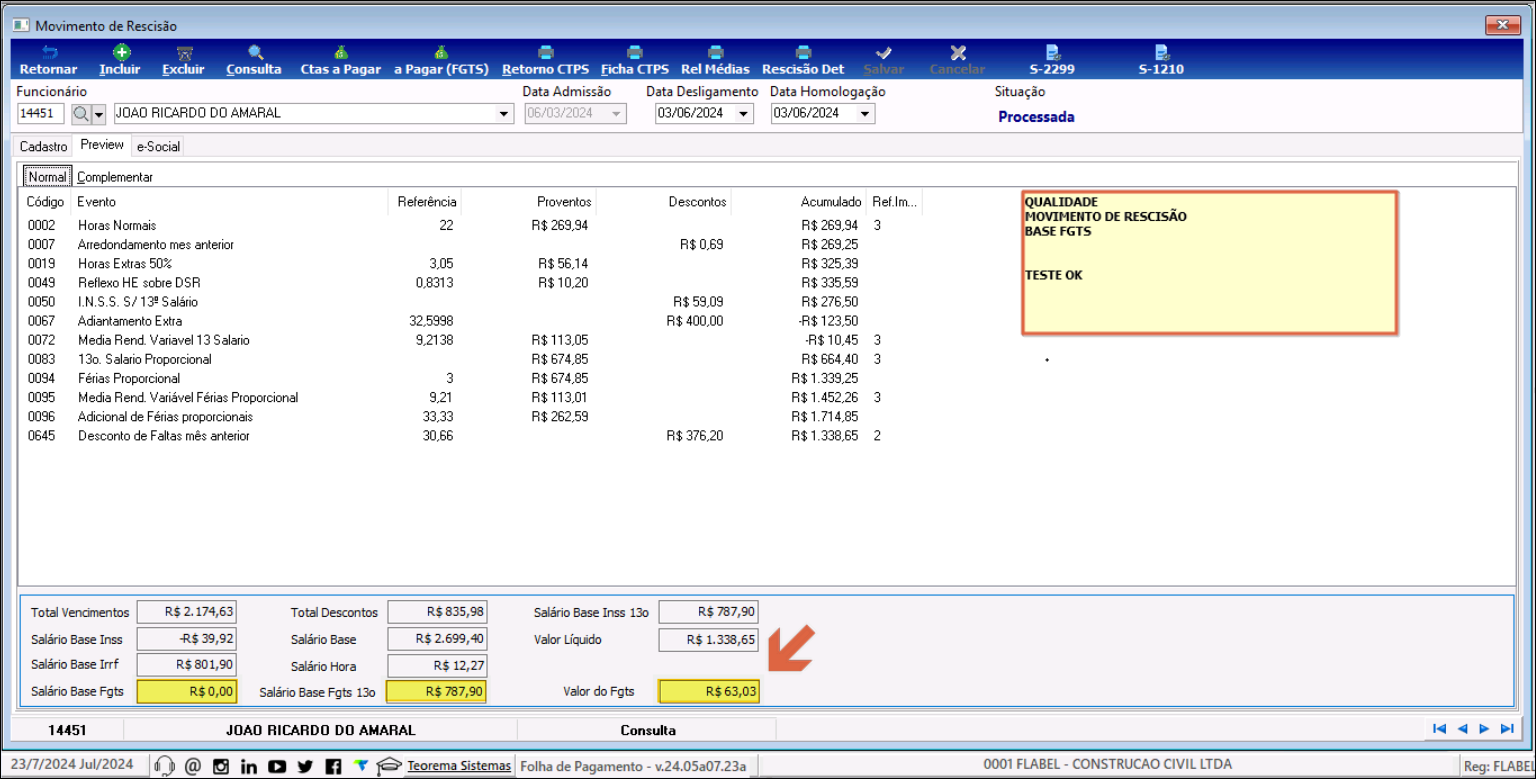Click the Retornar toolbar button
The height and width of the screenshot is (779, 1536).
pyautogui.click(x=49, y=60)
